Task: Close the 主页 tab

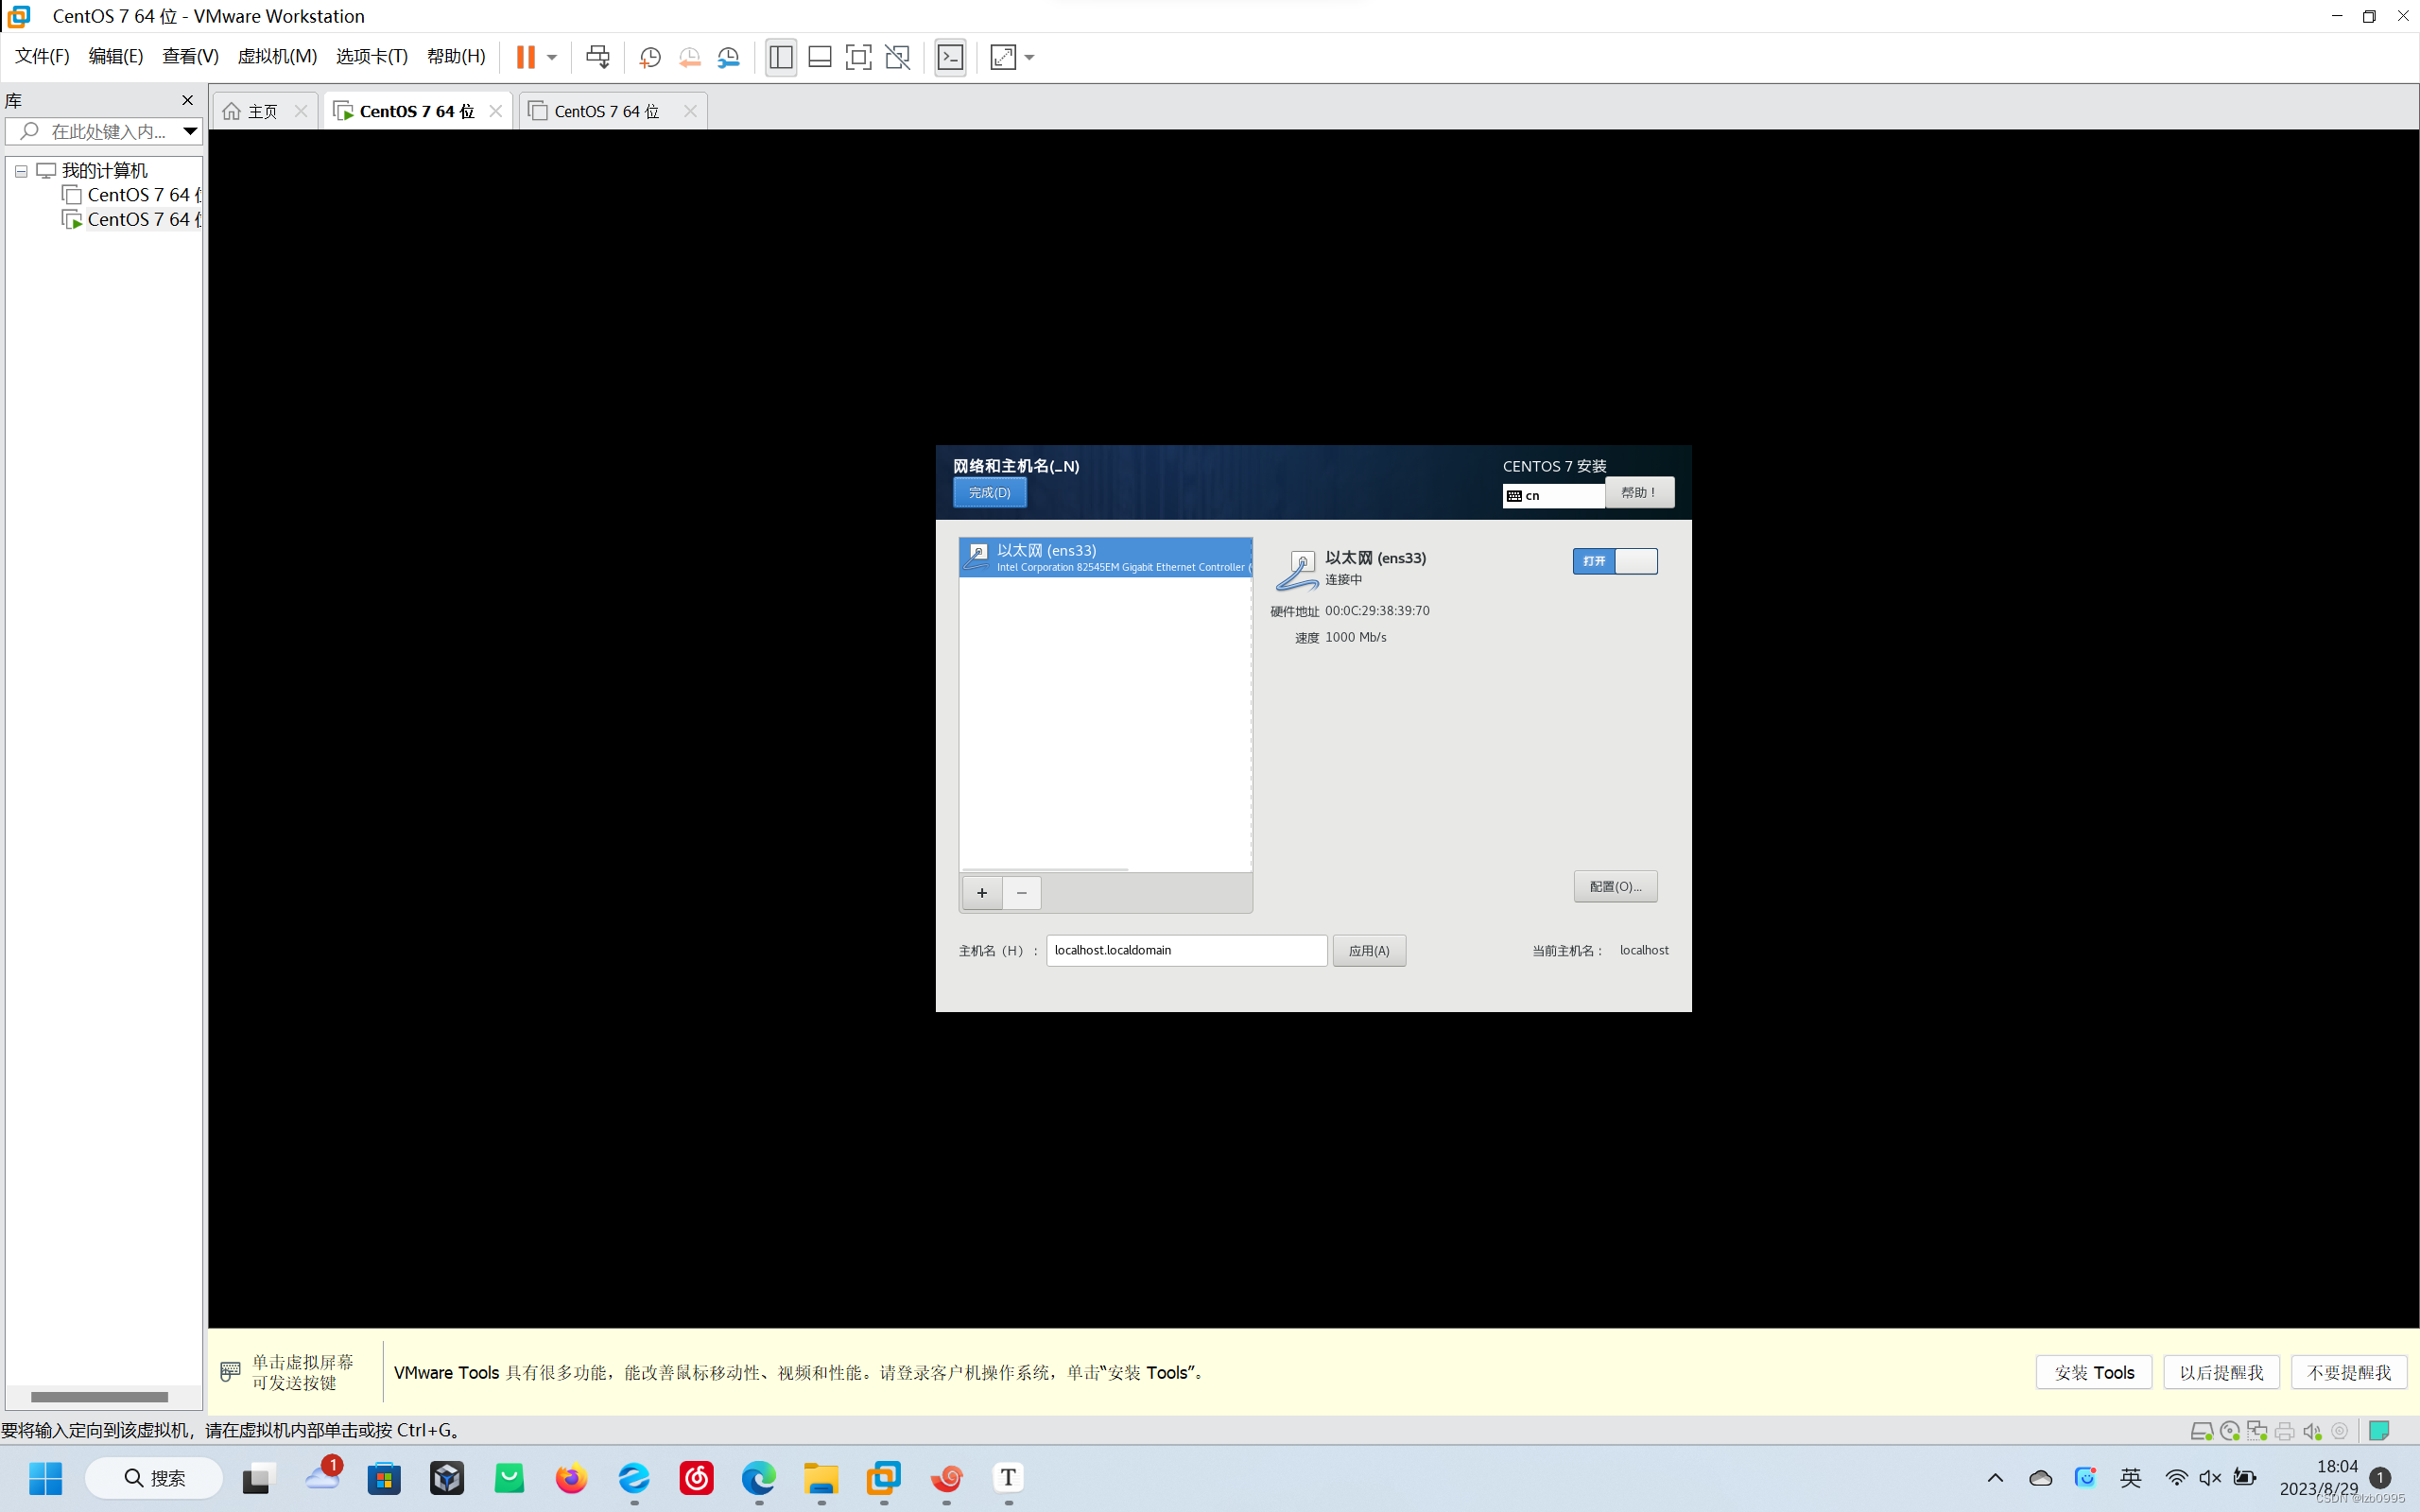Action: click(301, 111)
